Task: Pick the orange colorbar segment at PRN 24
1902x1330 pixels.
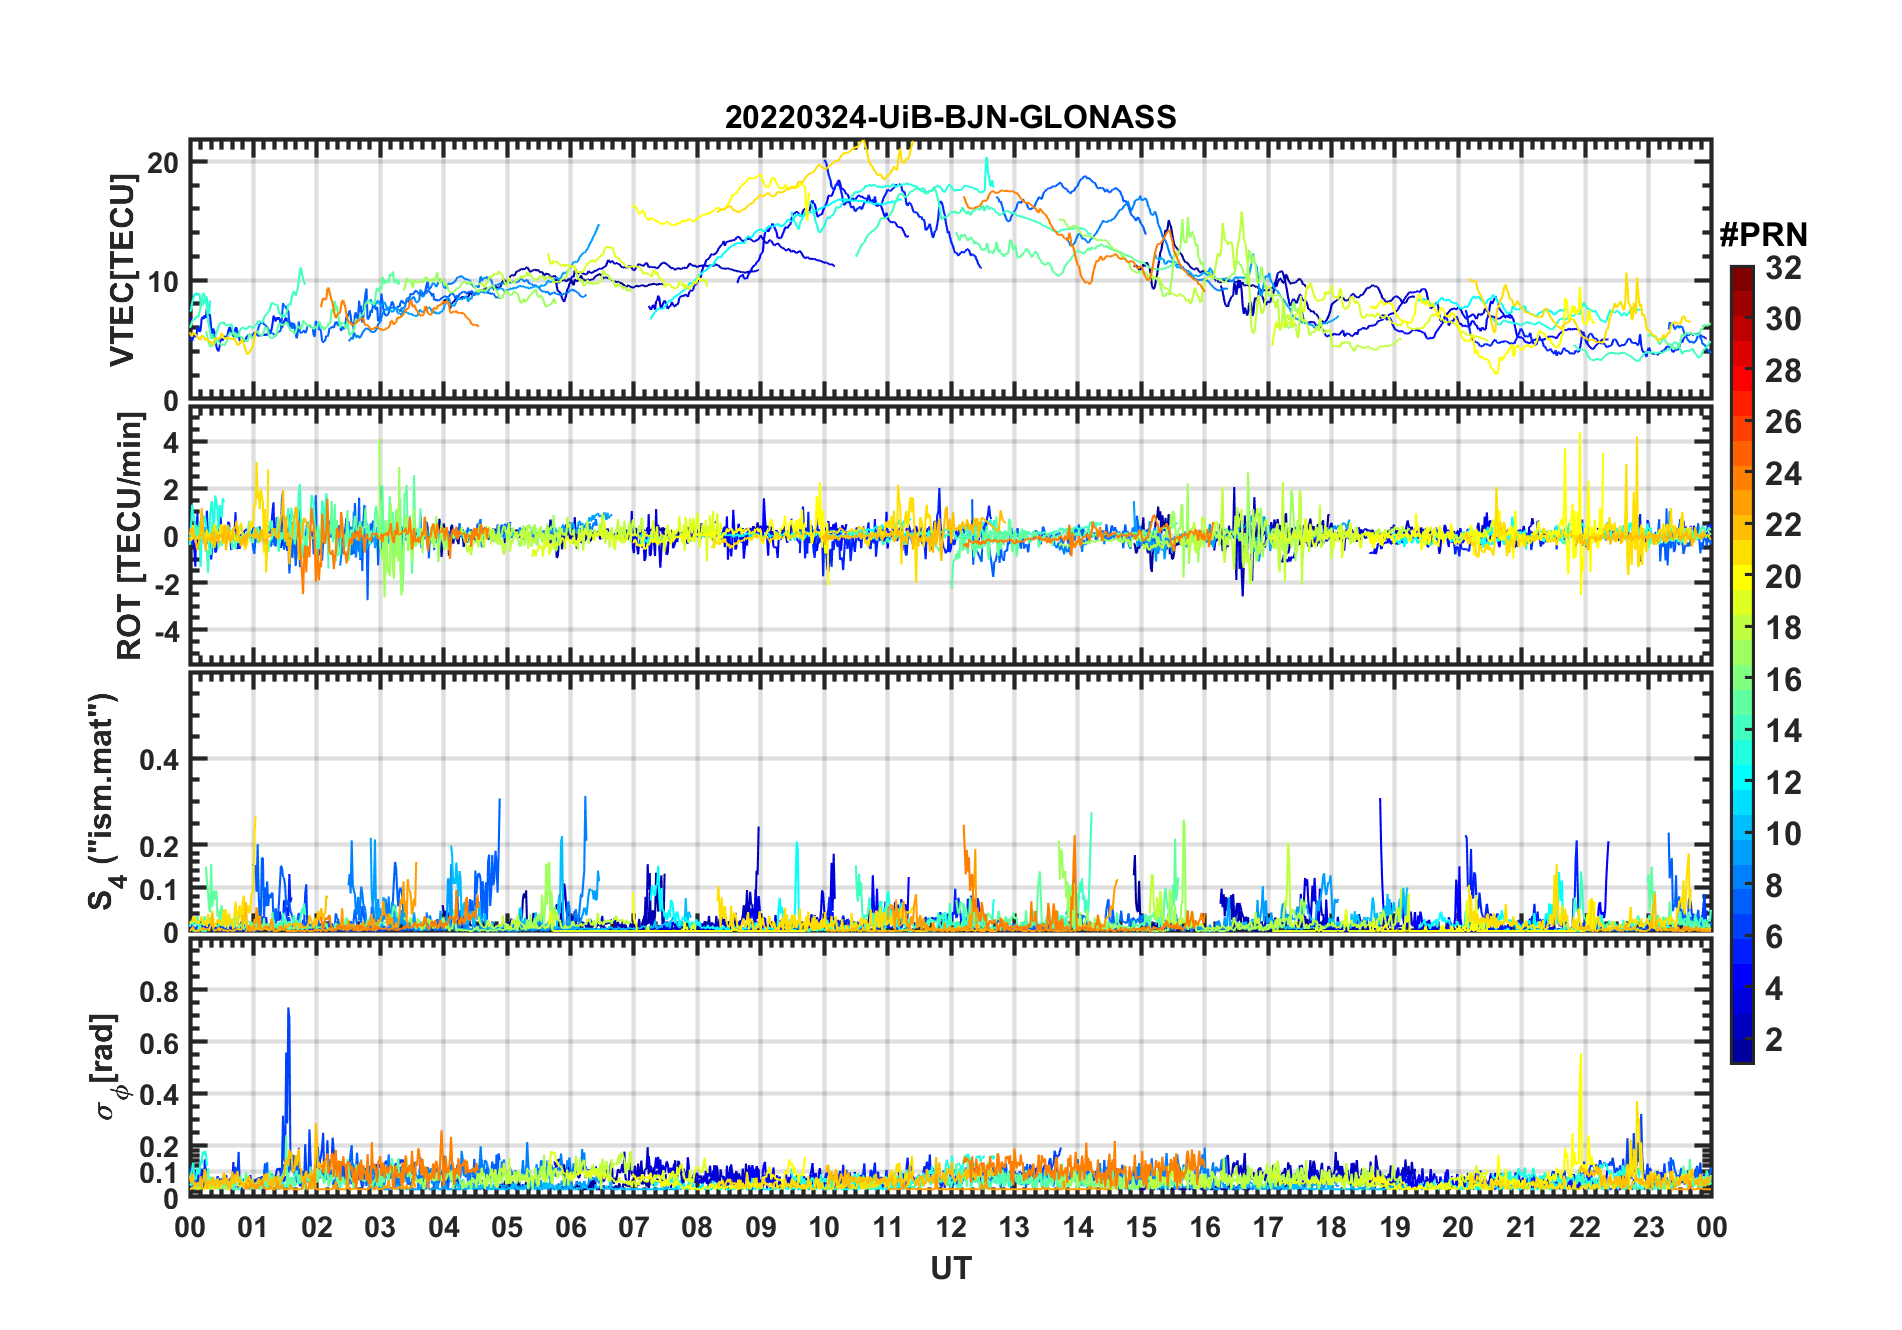Action: 1741,474
